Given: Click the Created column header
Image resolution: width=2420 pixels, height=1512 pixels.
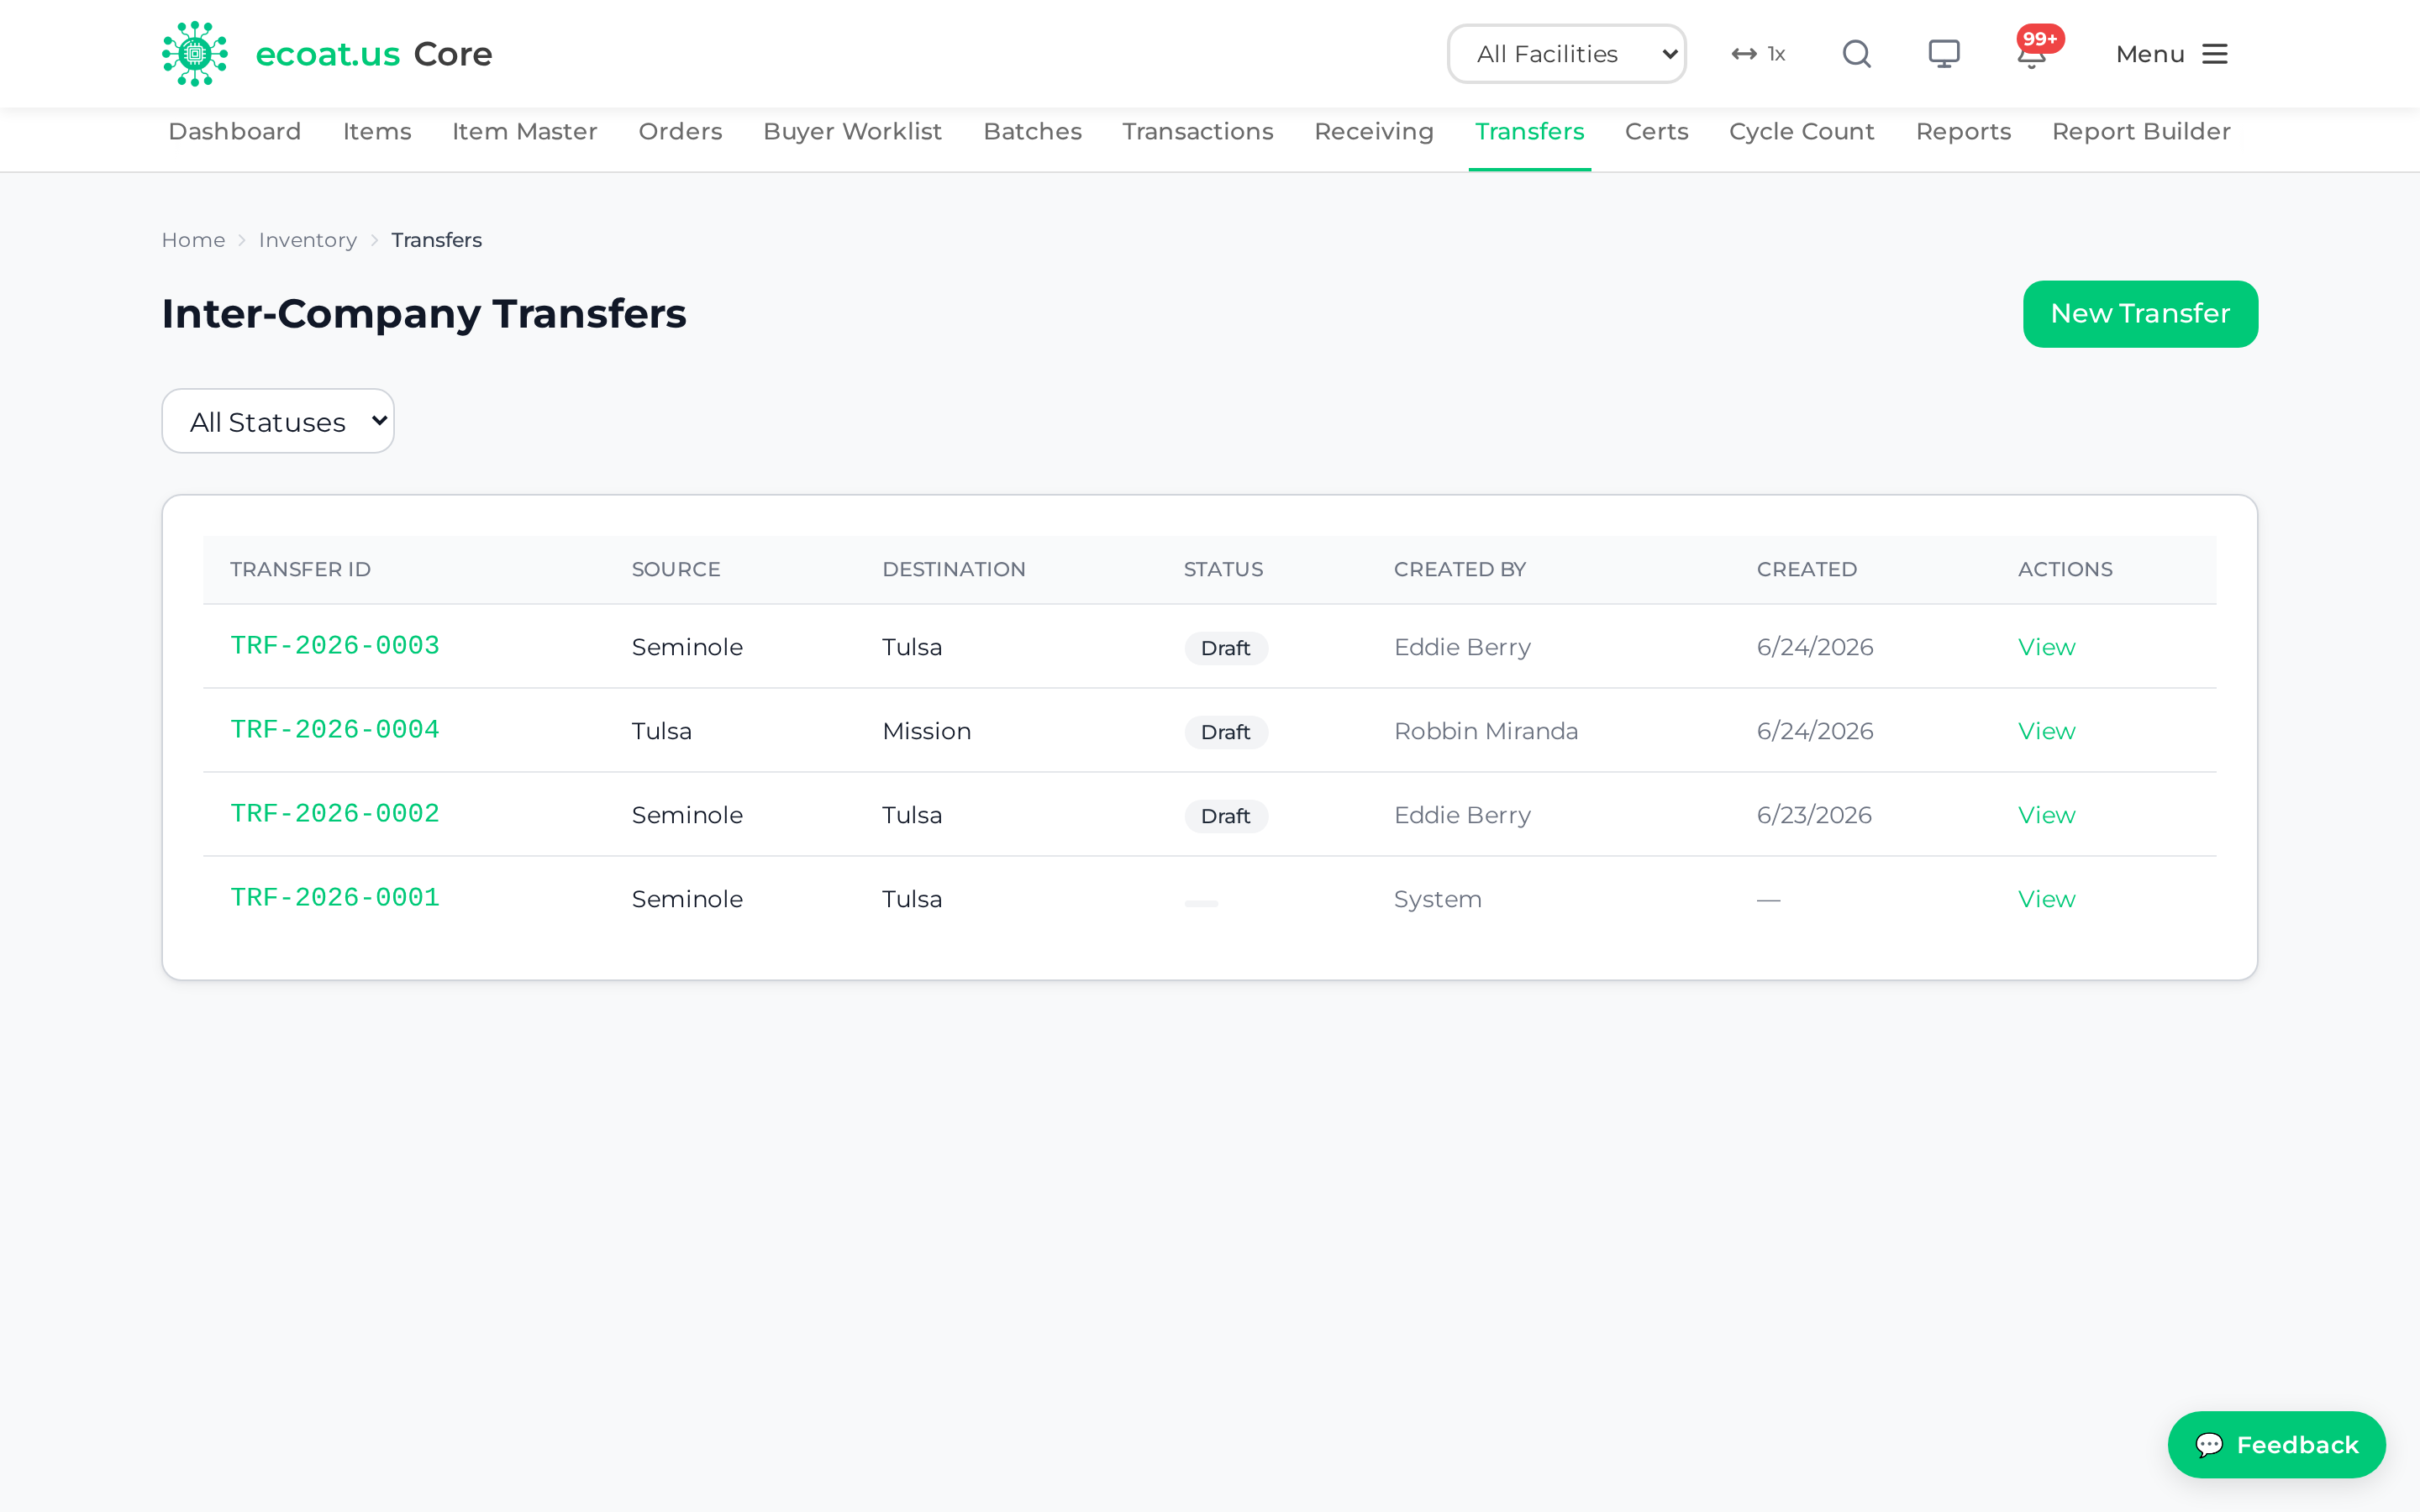Looking at the screenshot, I should click(x=1807, y=569).
